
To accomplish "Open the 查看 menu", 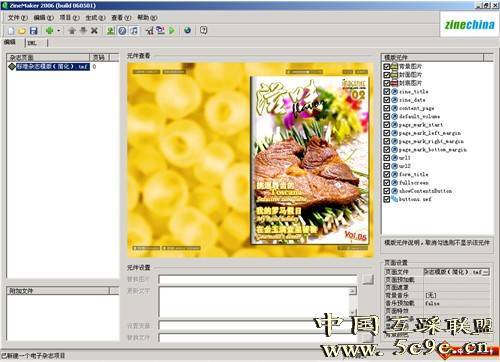I will [121, 17].
